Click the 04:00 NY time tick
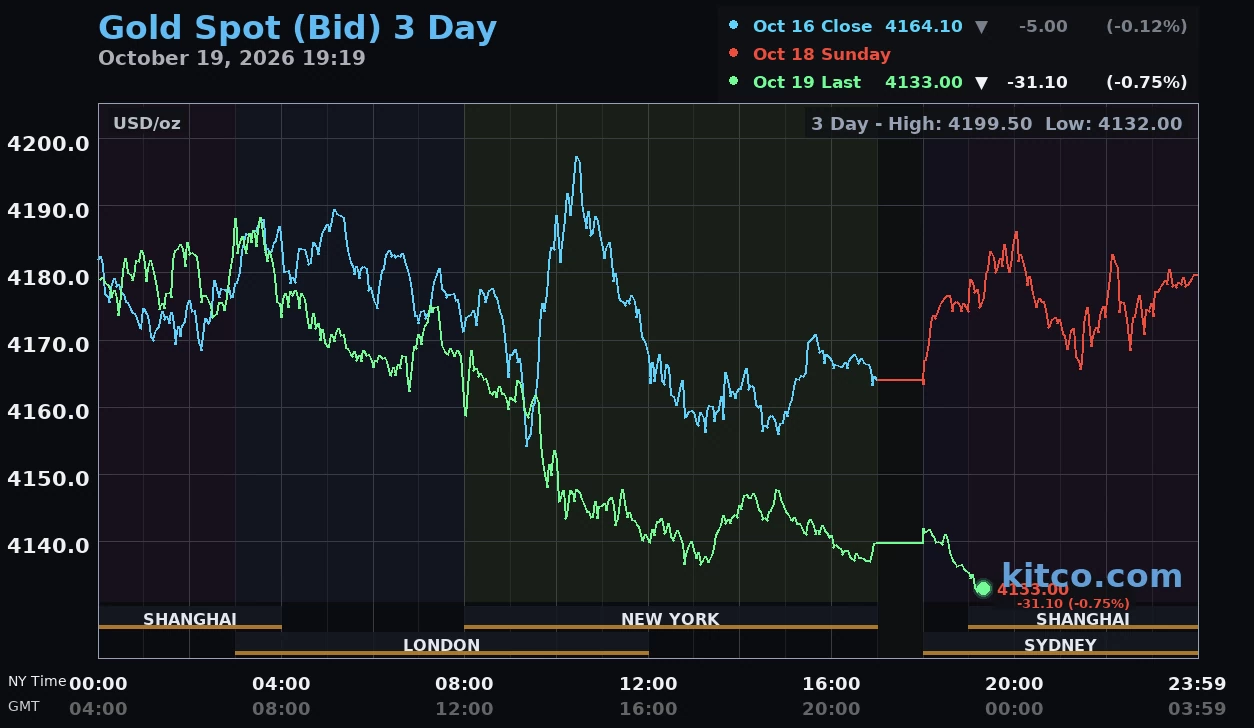 (x=281, y=684)
